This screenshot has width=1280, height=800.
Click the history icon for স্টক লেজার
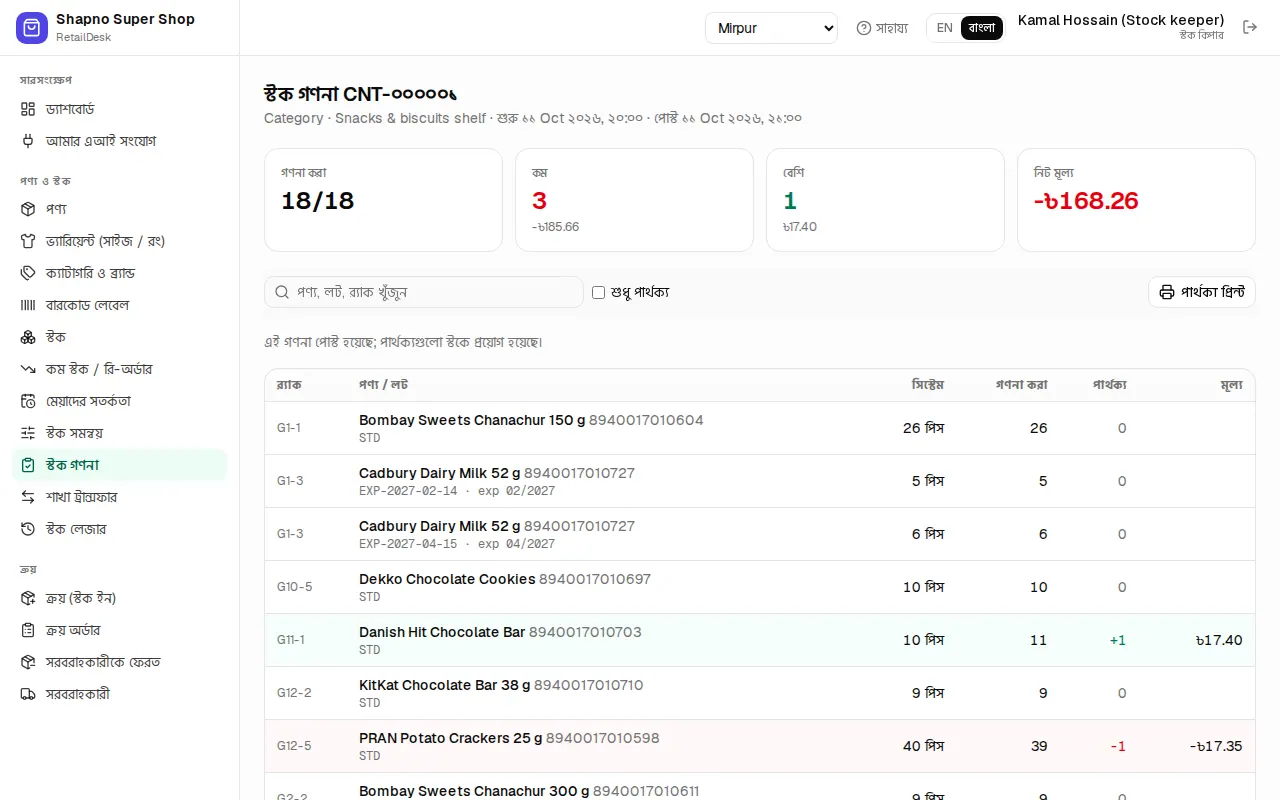pyautogui.click(x=28, y=529)
